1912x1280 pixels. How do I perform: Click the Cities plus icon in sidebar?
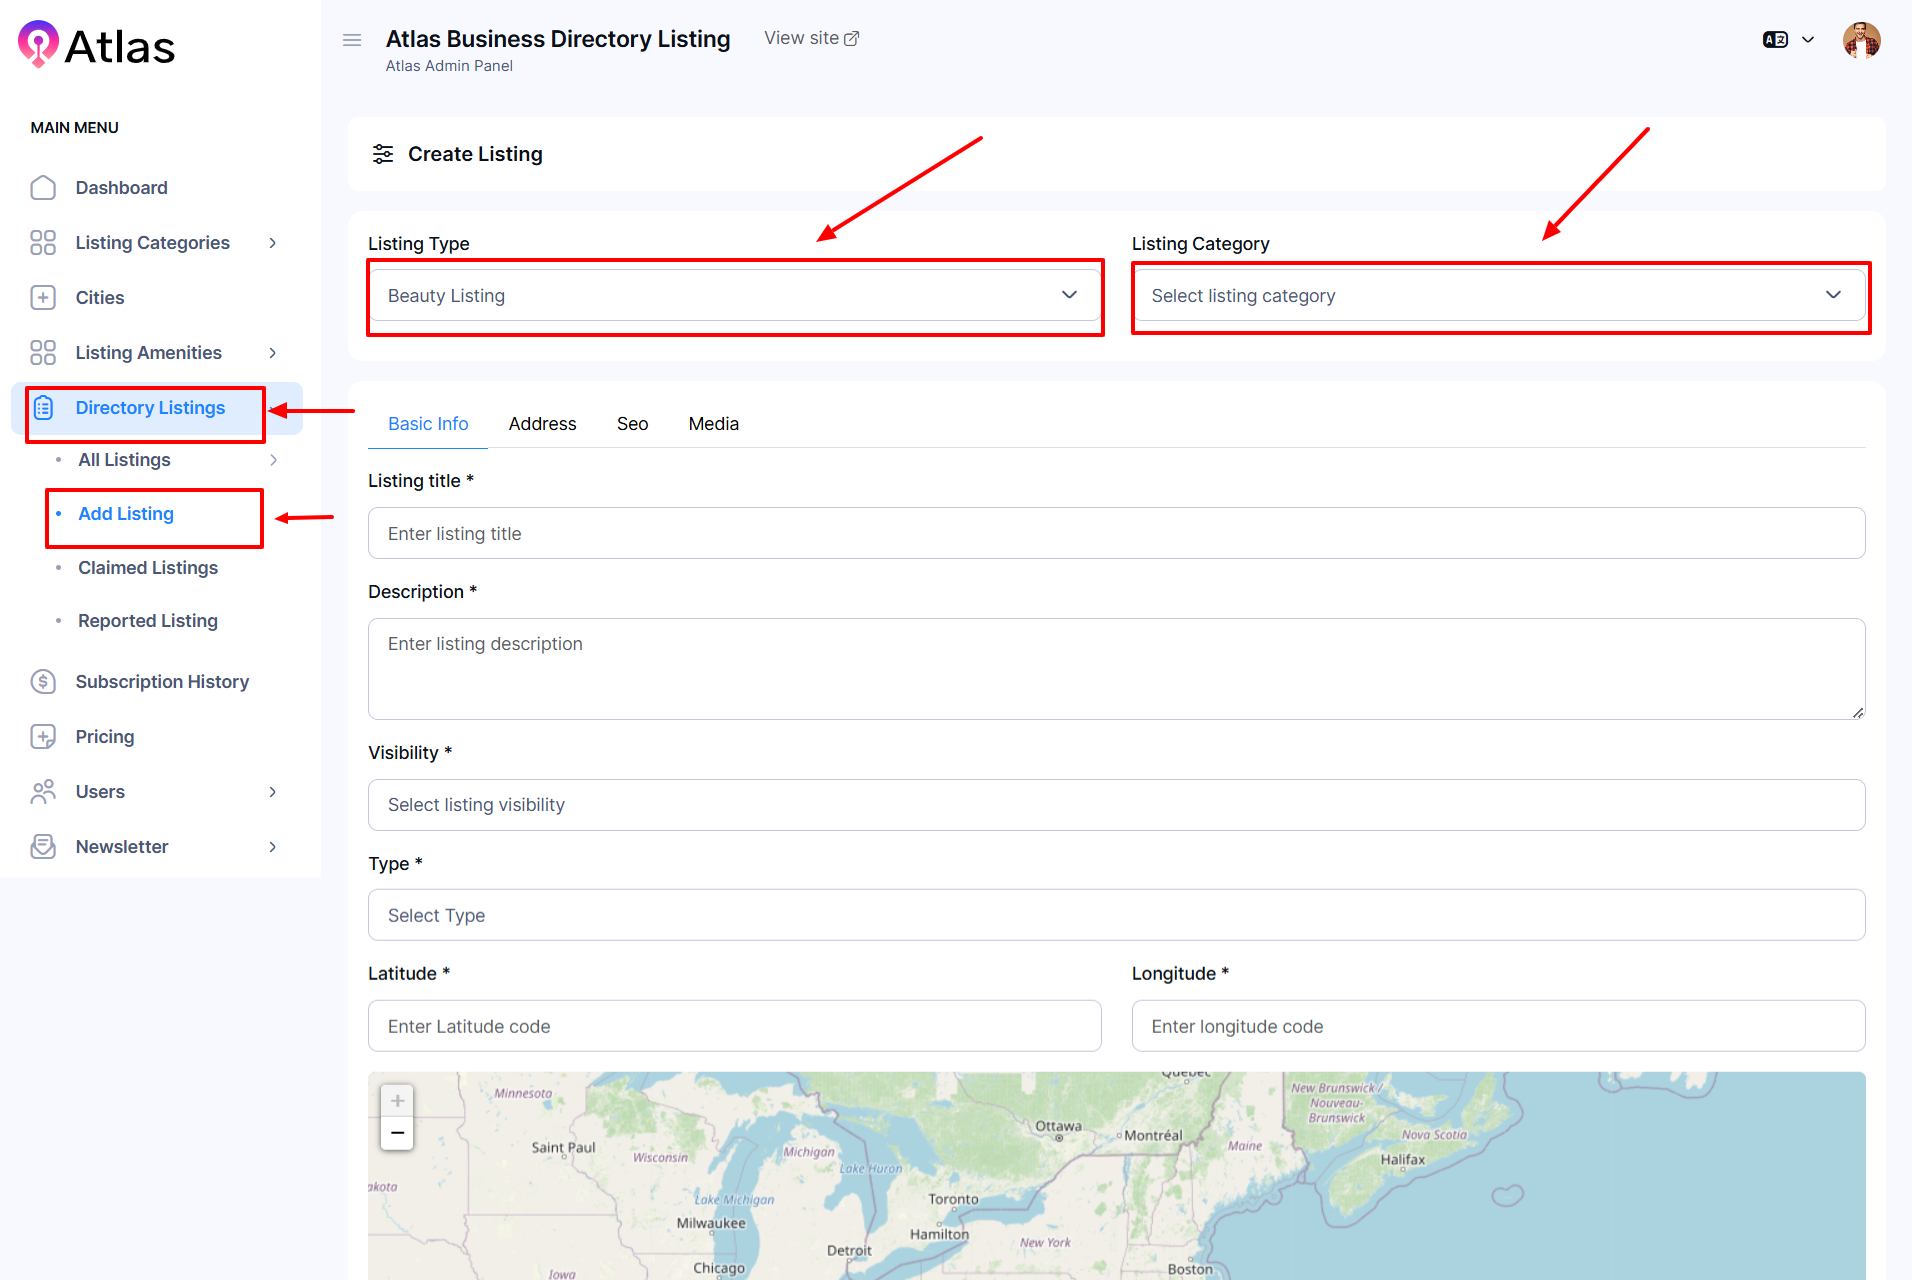coord(43,298)
